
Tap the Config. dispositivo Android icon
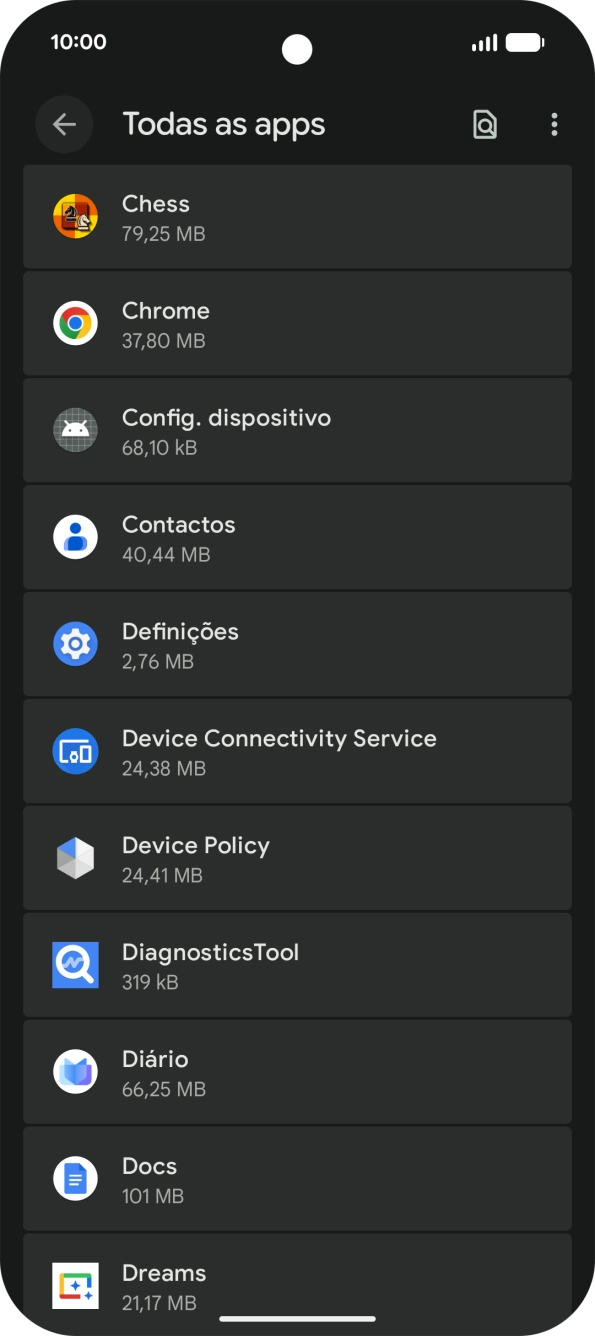tap(75, 431)
